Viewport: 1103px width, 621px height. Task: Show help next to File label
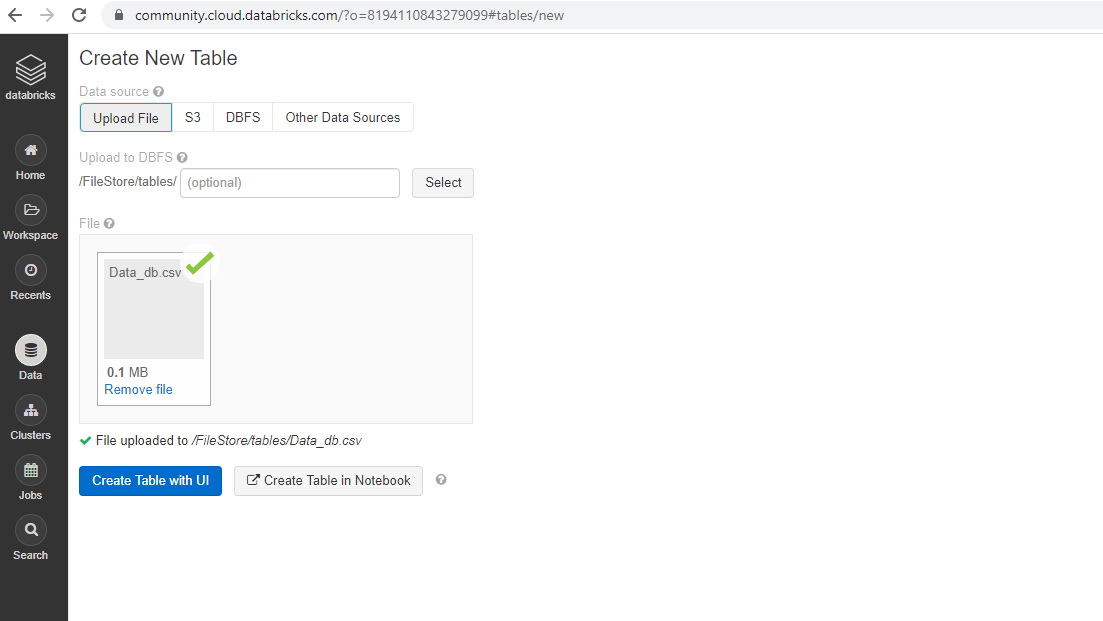tap(109, 224)
